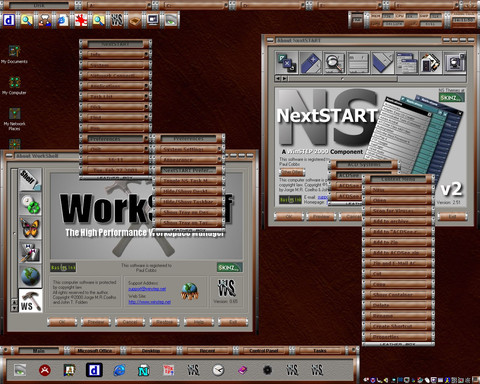Click the Netscape N icon in shelf
This screenshot has height=384, width=480.
coord(144,370)
